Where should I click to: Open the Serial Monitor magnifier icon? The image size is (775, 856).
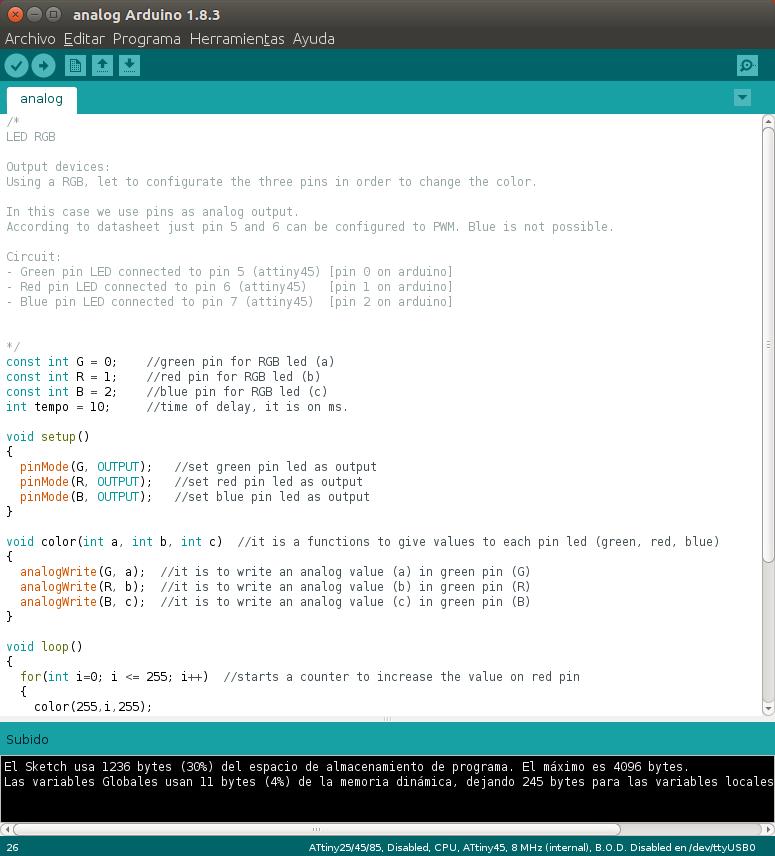coord(747,66)
